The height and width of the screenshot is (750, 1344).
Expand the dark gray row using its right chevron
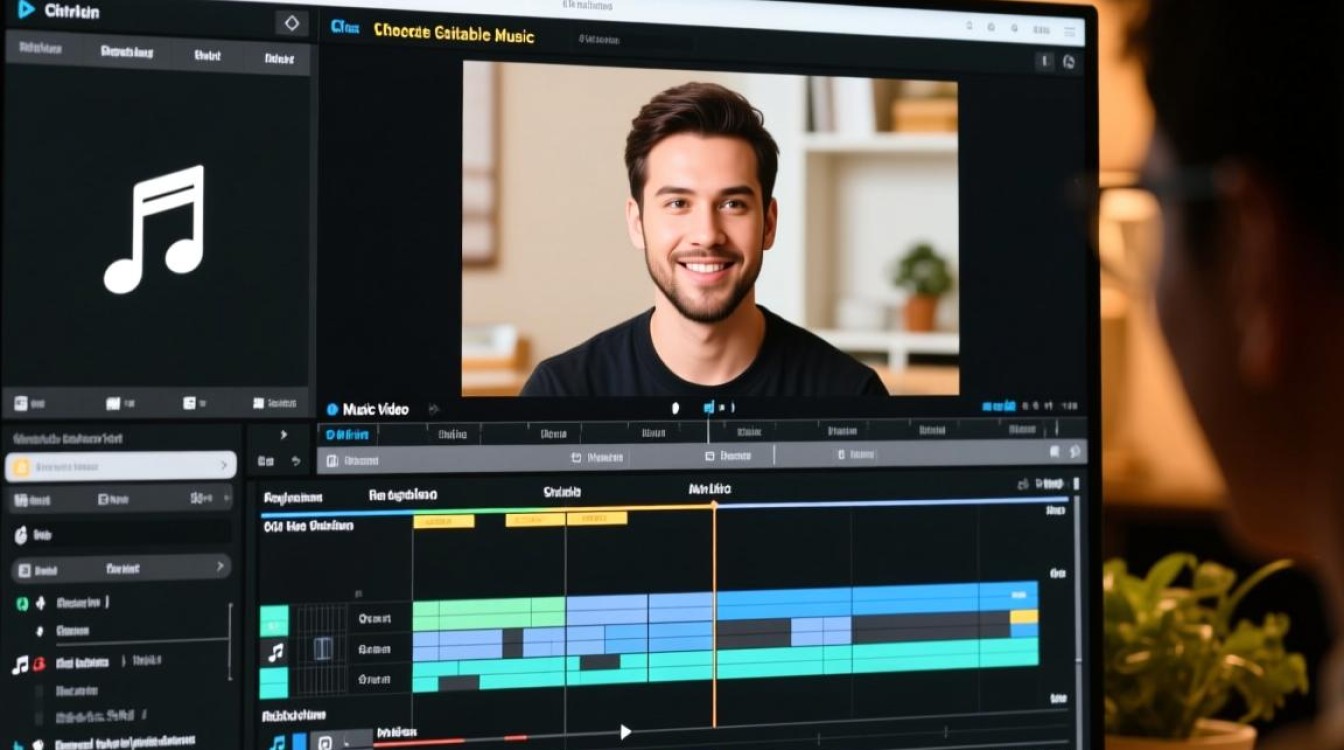click(x=220, y=567)
